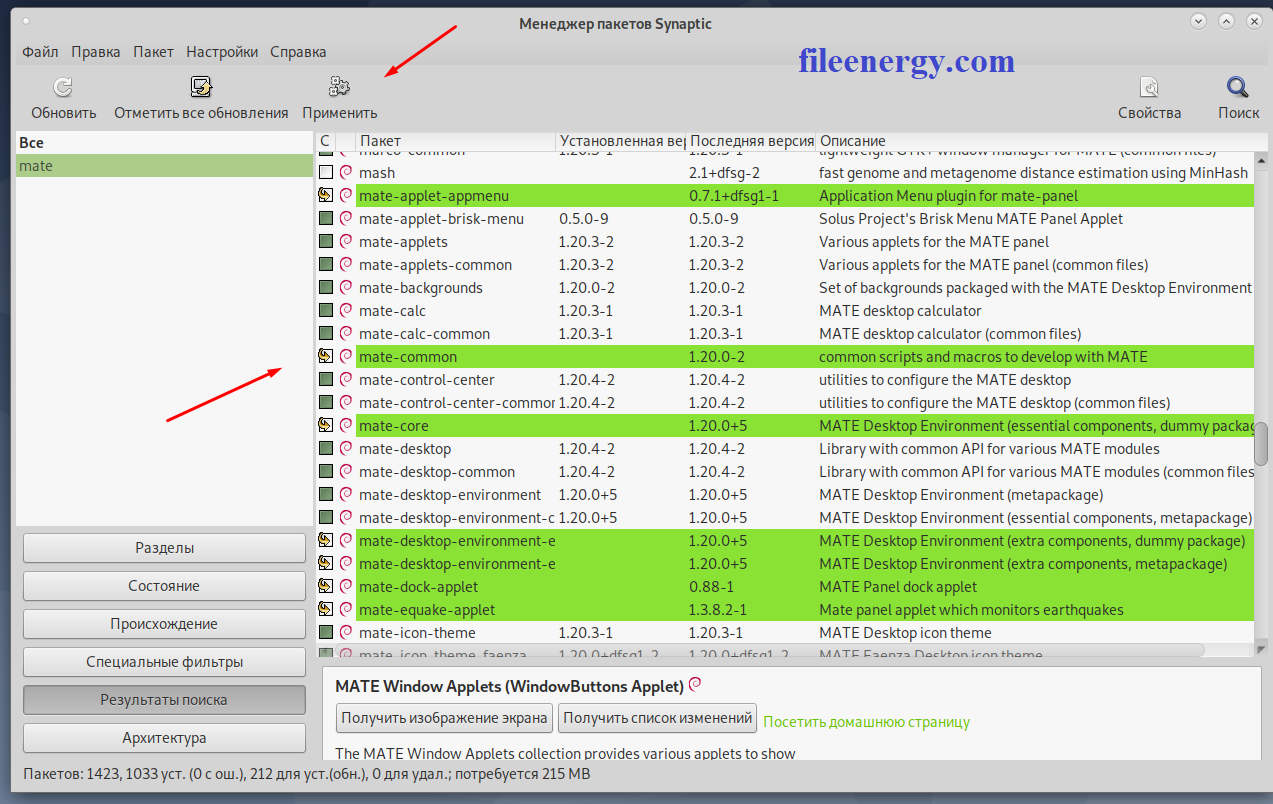Click Debian swirl icon beside mate-applets
Screen dimensions: 1273x804
click(x=346, y=241)
